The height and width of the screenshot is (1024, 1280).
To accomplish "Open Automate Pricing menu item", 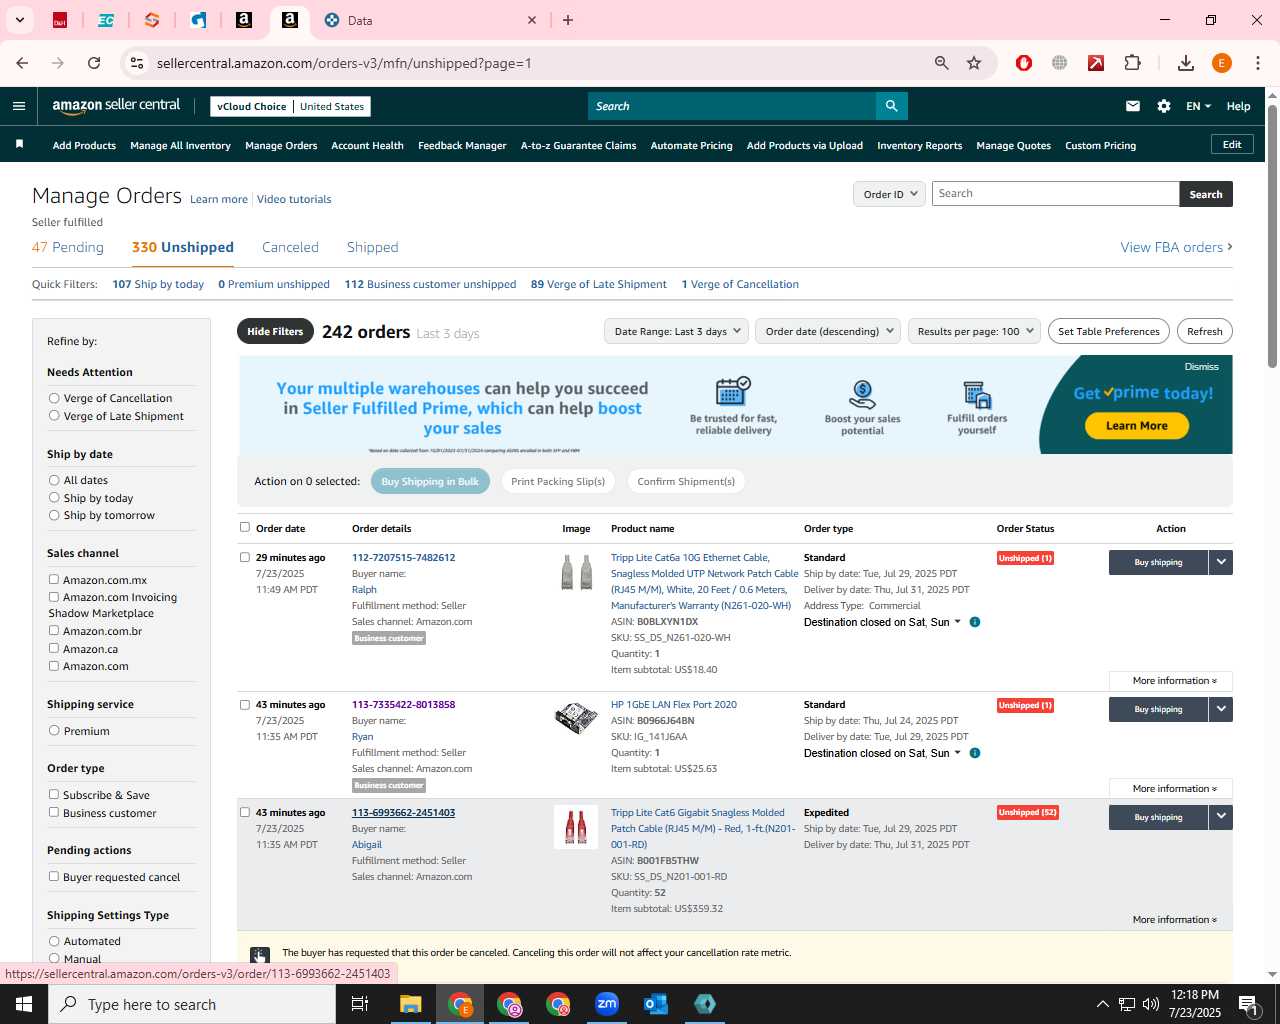I will click(x=691, y=145).
